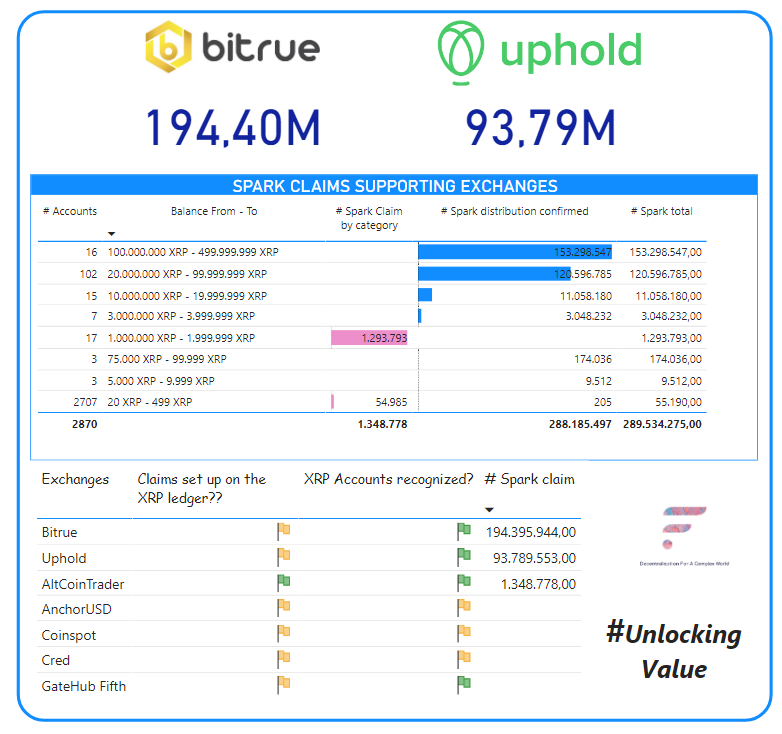
Task: Click Uphold's orange ledger claims flag
Action: click(284, 557)
